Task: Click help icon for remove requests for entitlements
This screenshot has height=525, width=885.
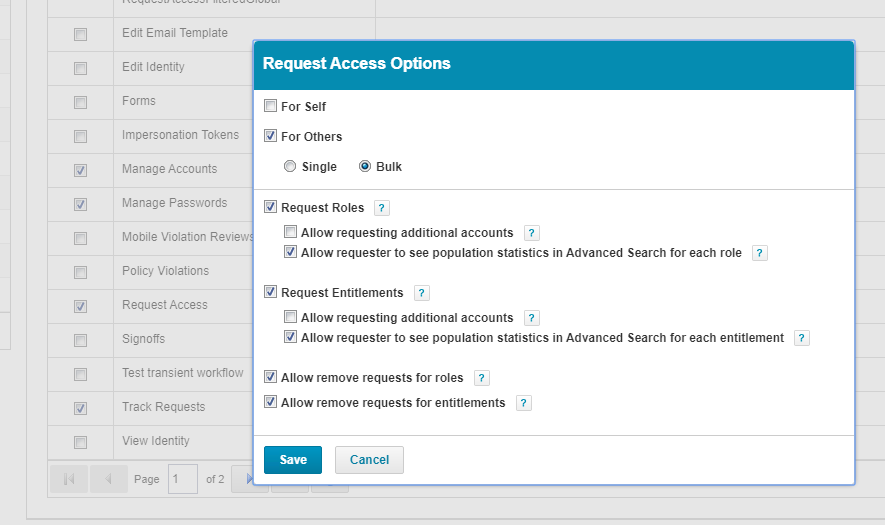Action: [x=523, y=403]
